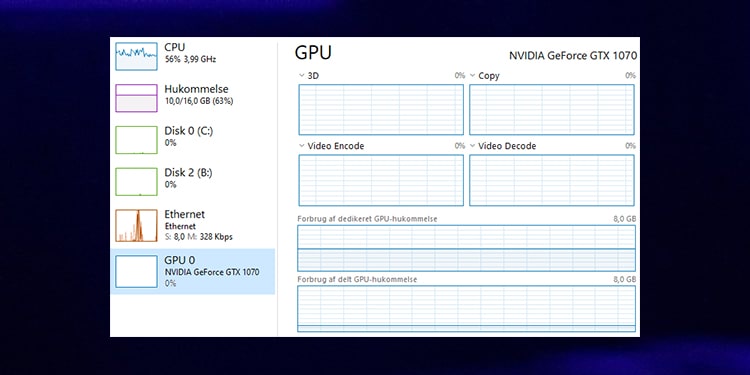
Task: Click the 8,0 GB dedicated memory limit
Action: 625,219
